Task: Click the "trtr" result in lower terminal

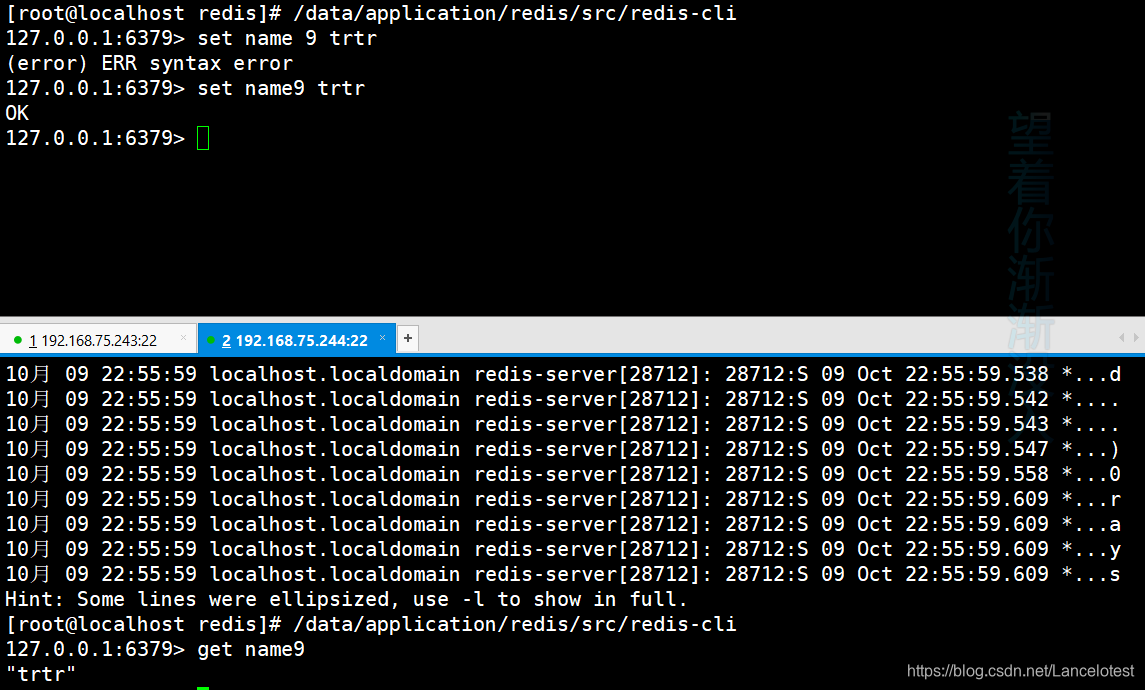Action: point(40,674)
